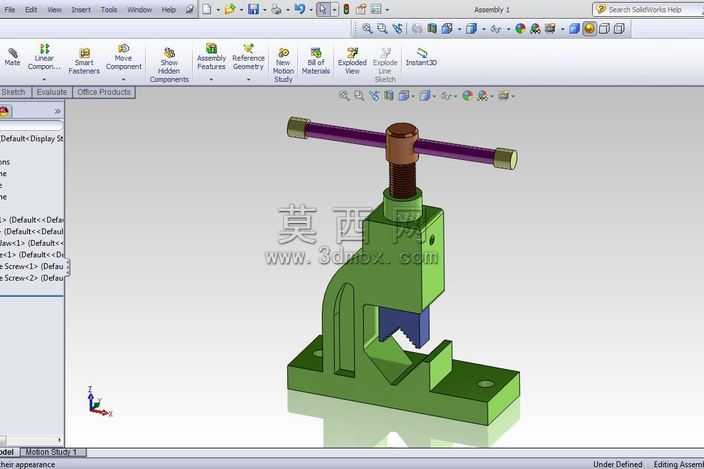The image size is (704, 469).
Task: Open the File menu
Action: [9, 9]
